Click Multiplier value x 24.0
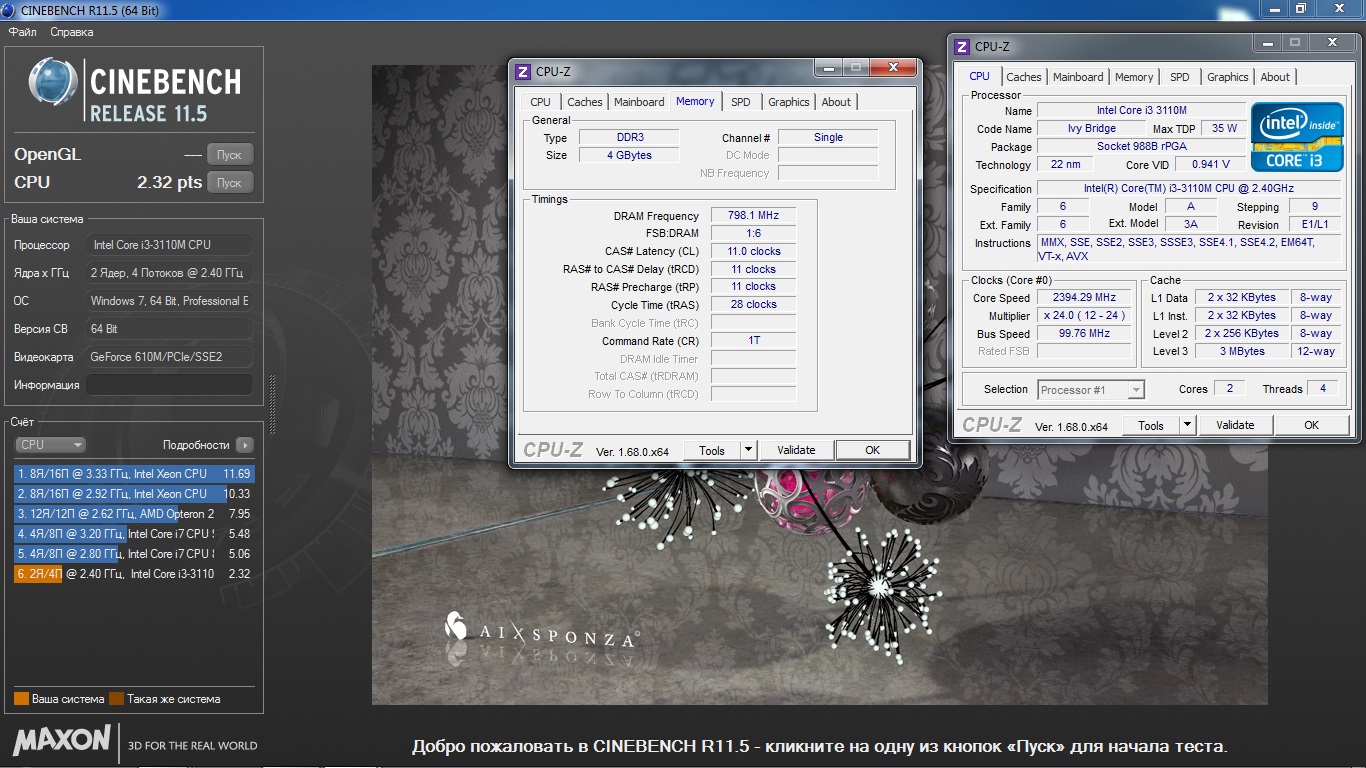This screenshot has height=768, width=1366. tap(1084, 315)
